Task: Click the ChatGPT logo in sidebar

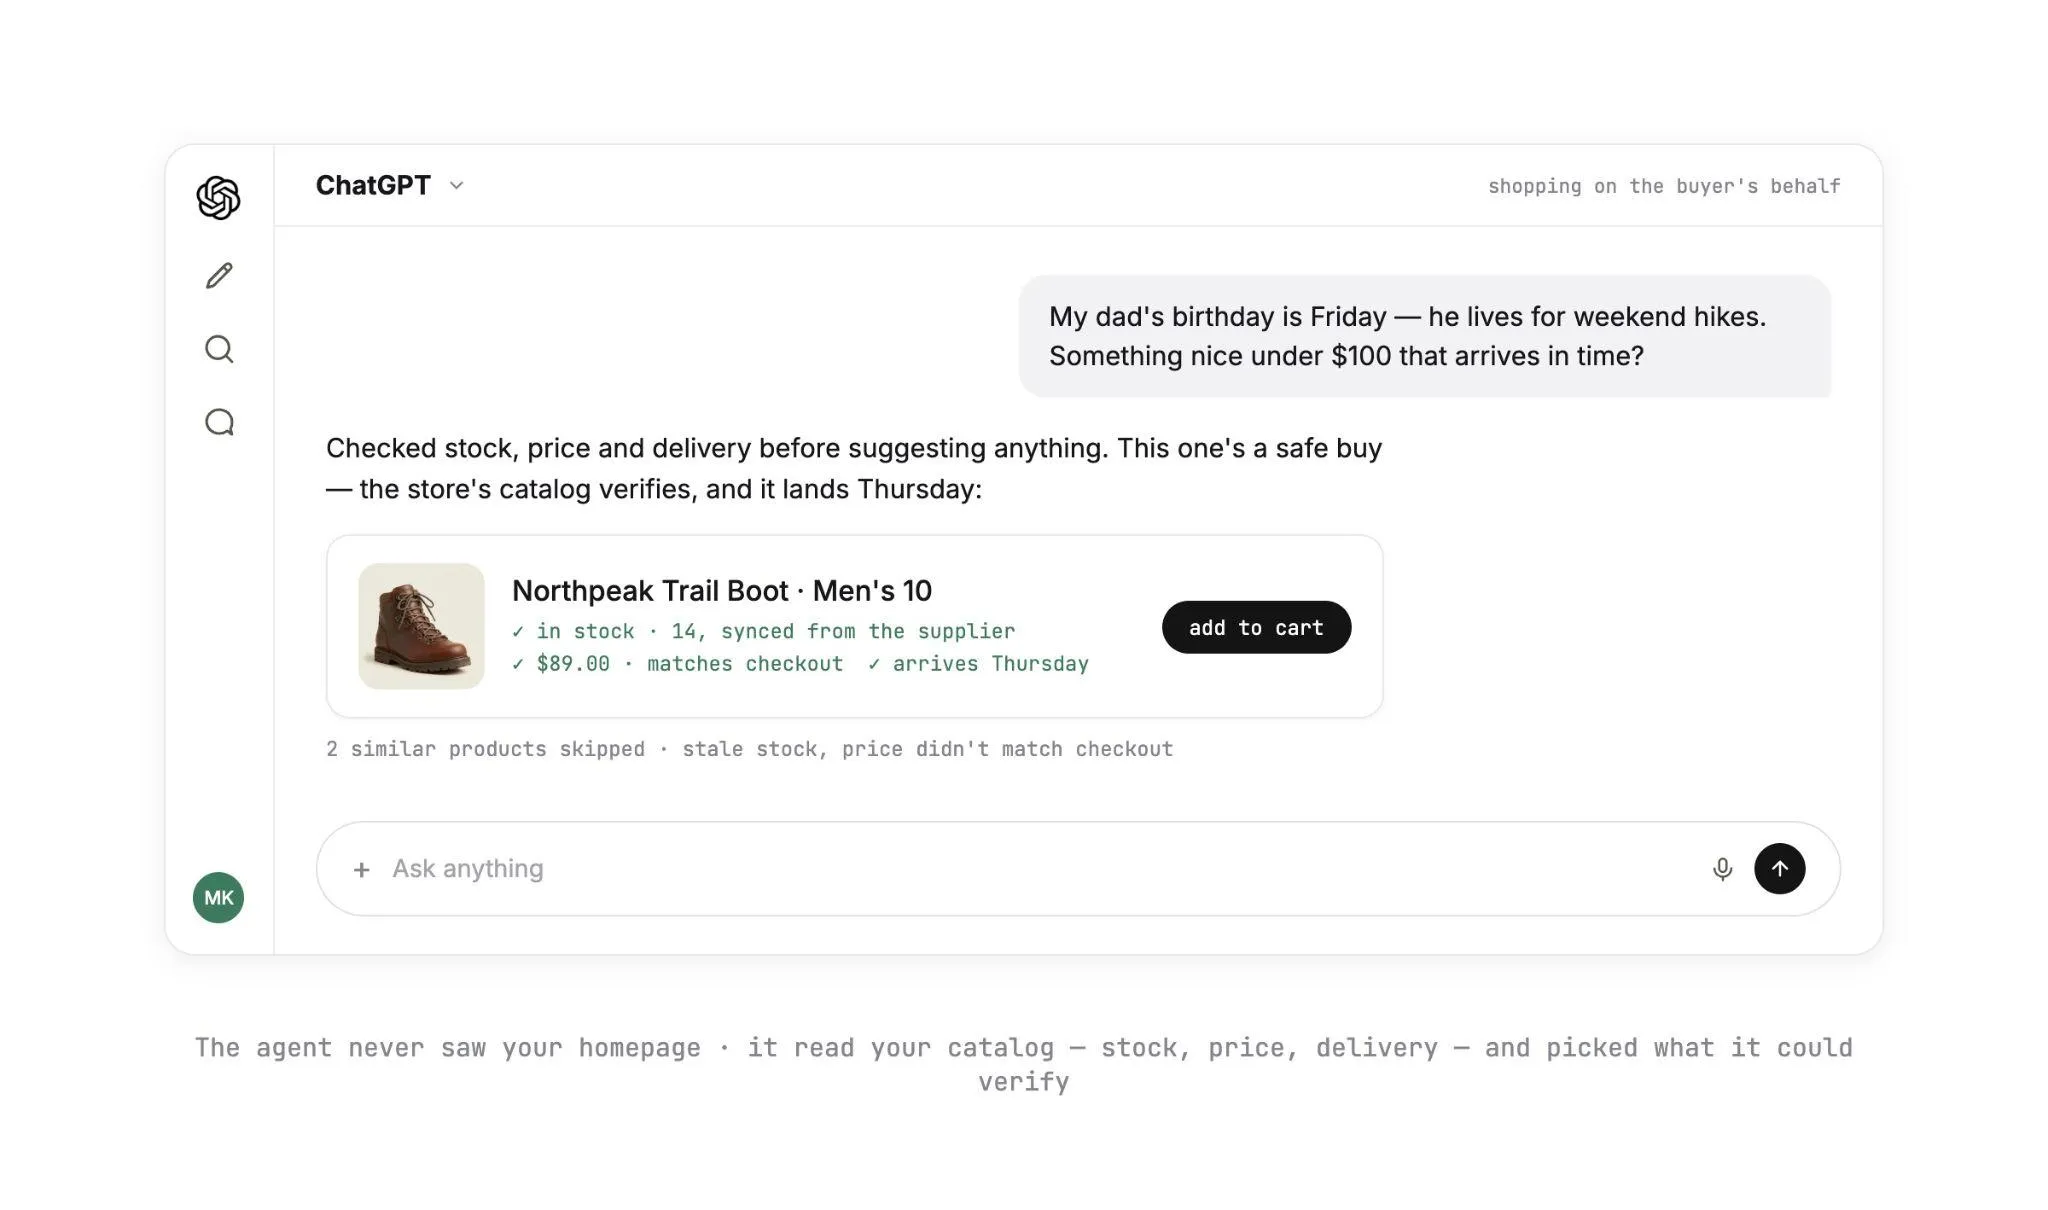Action: click(218, 198)
